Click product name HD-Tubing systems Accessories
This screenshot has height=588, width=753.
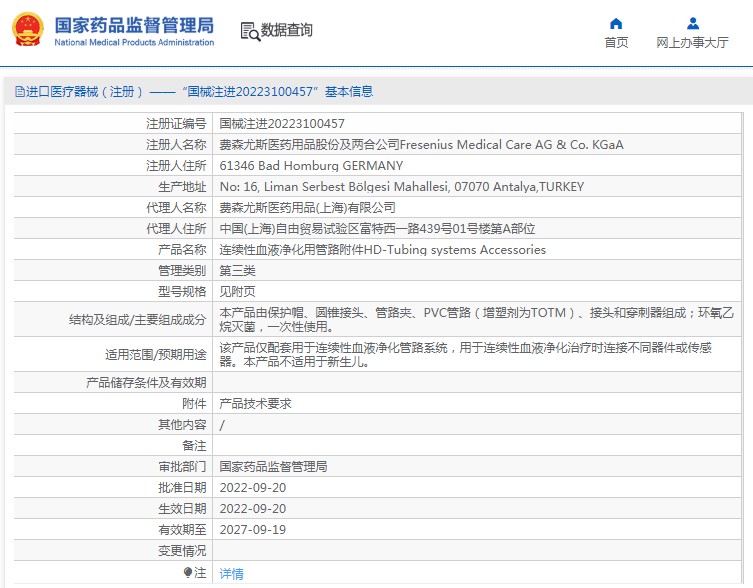[382, 250]
